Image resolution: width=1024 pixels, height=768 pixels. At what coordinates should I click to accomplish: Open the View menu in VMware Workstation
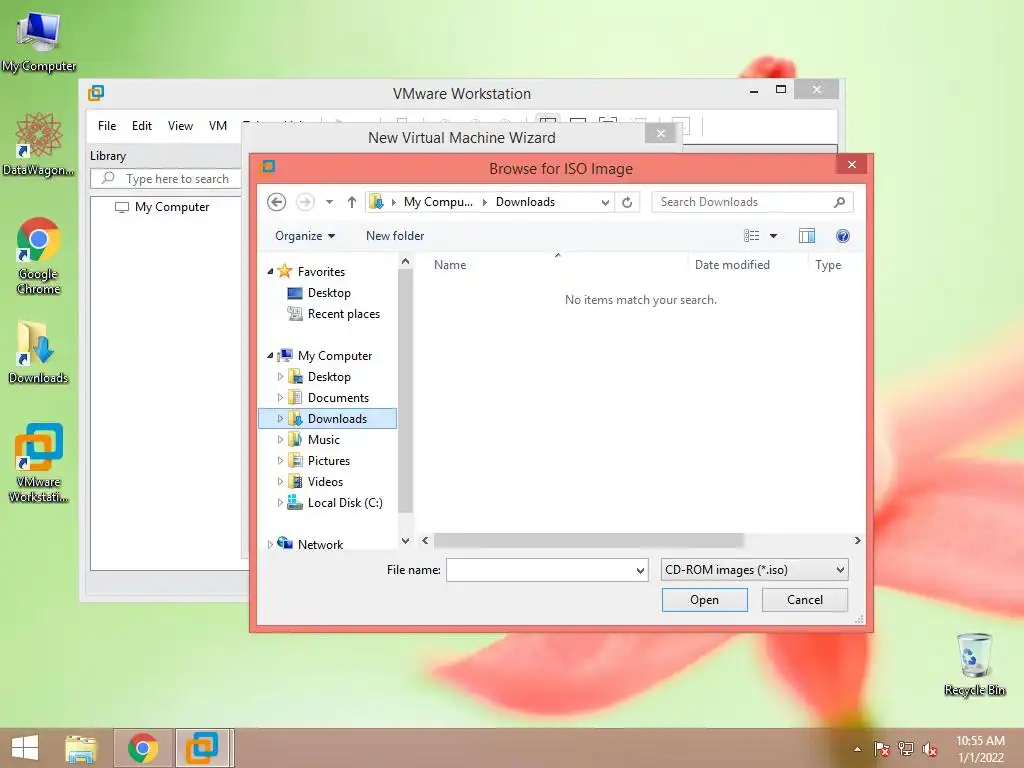pos(180,126)
